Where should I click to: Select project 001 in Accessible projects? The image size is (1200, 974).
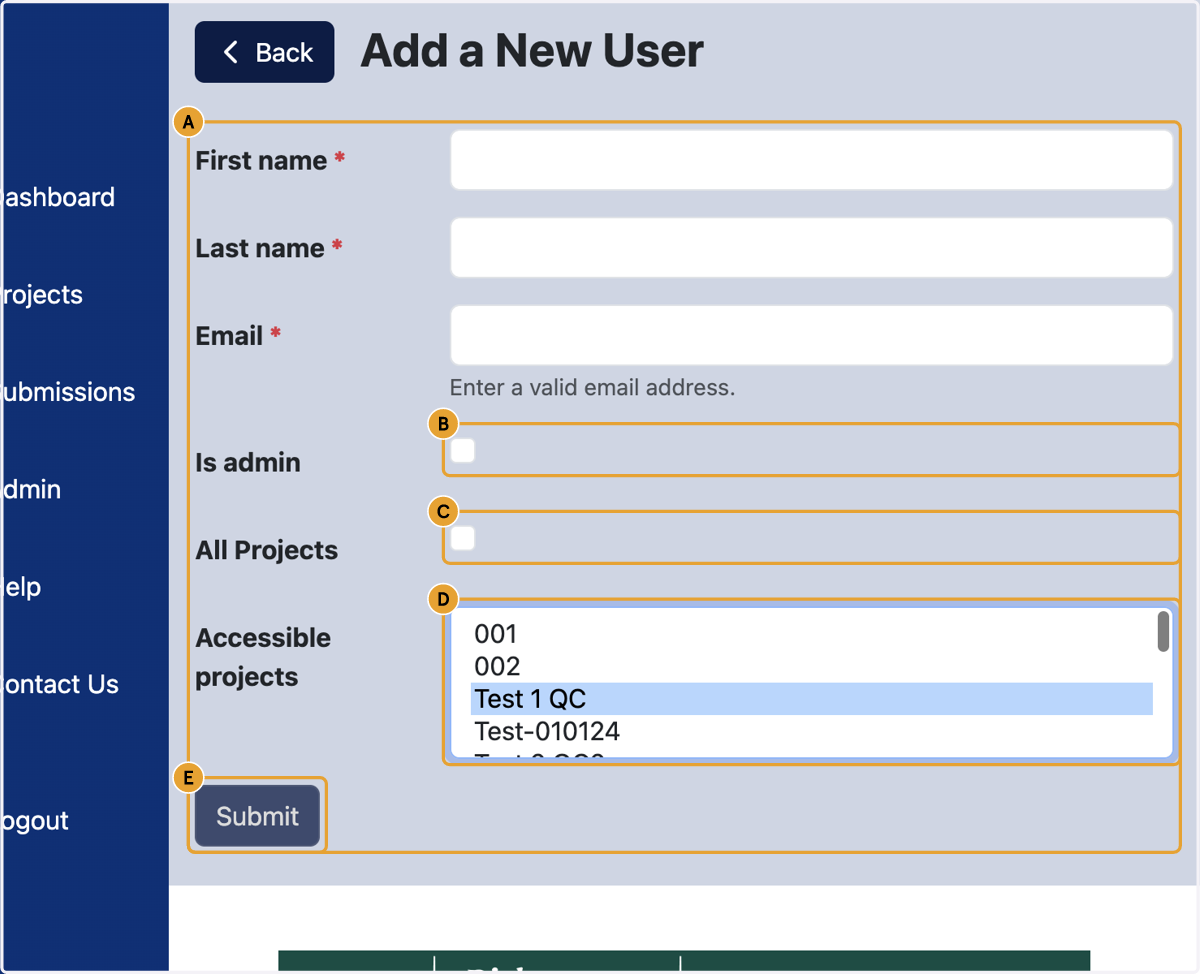point(811,634)
